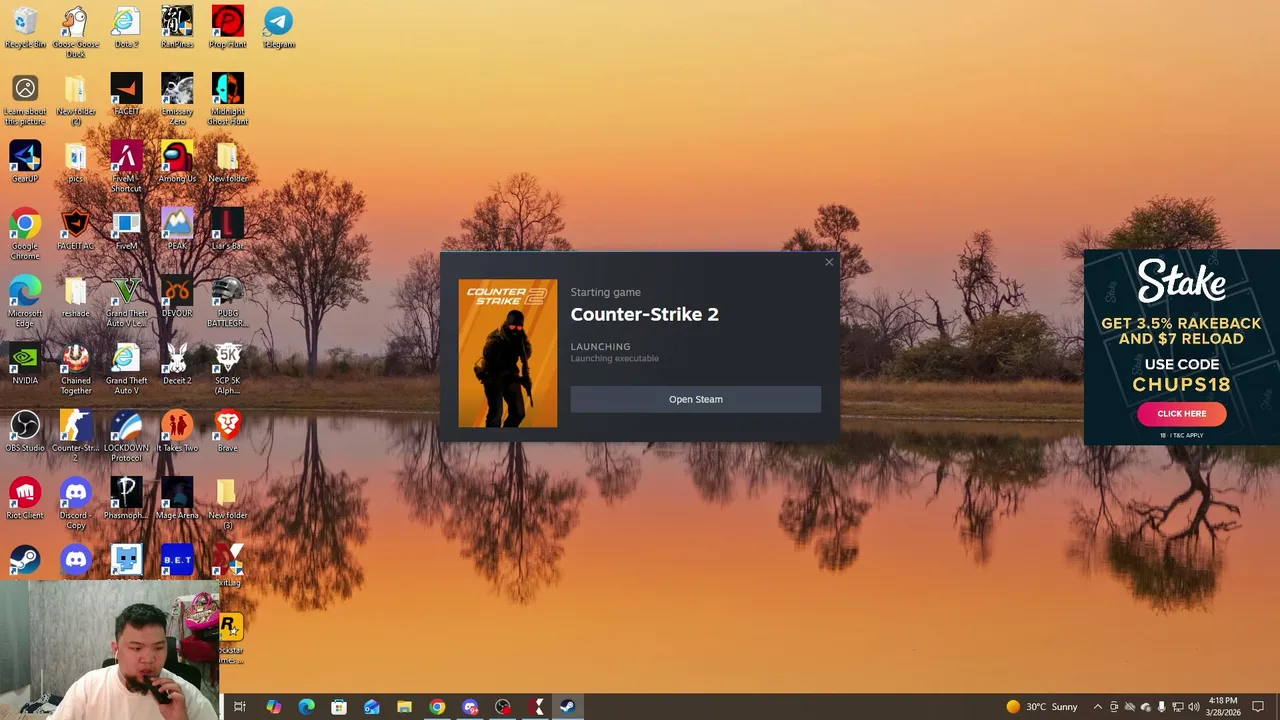This screenshot has width=1280, height=720.
Task: Open Microsoft Store from the taskbar
Action: tap(339, 707)
